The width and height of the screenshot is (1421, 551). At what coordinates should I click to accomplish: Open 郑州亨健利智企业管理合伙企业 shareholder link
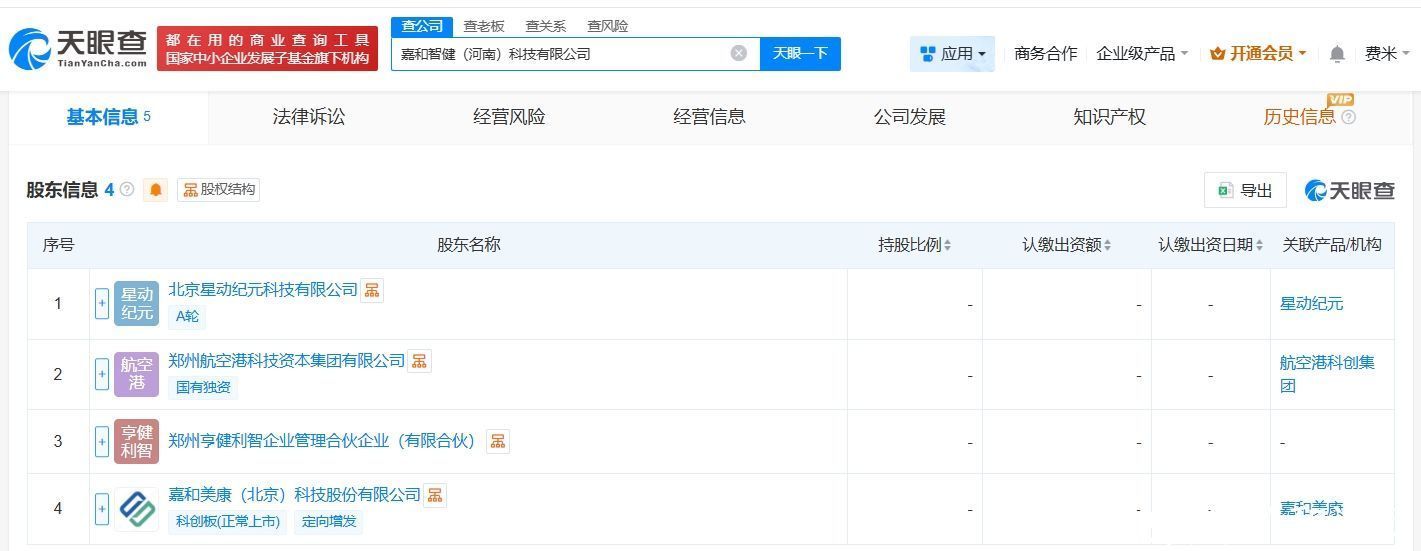(322, 441)
